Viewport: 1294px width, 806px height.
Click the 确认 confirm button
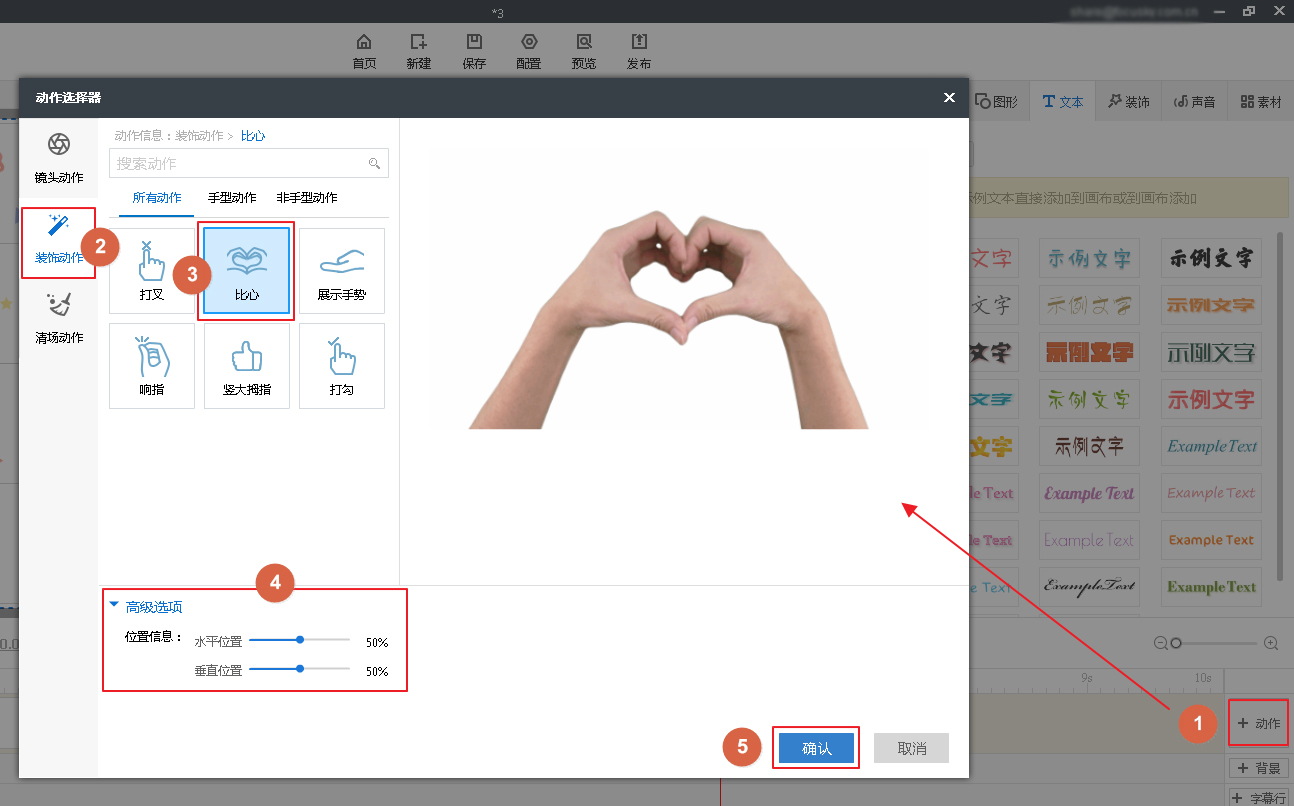coord(817,748)
